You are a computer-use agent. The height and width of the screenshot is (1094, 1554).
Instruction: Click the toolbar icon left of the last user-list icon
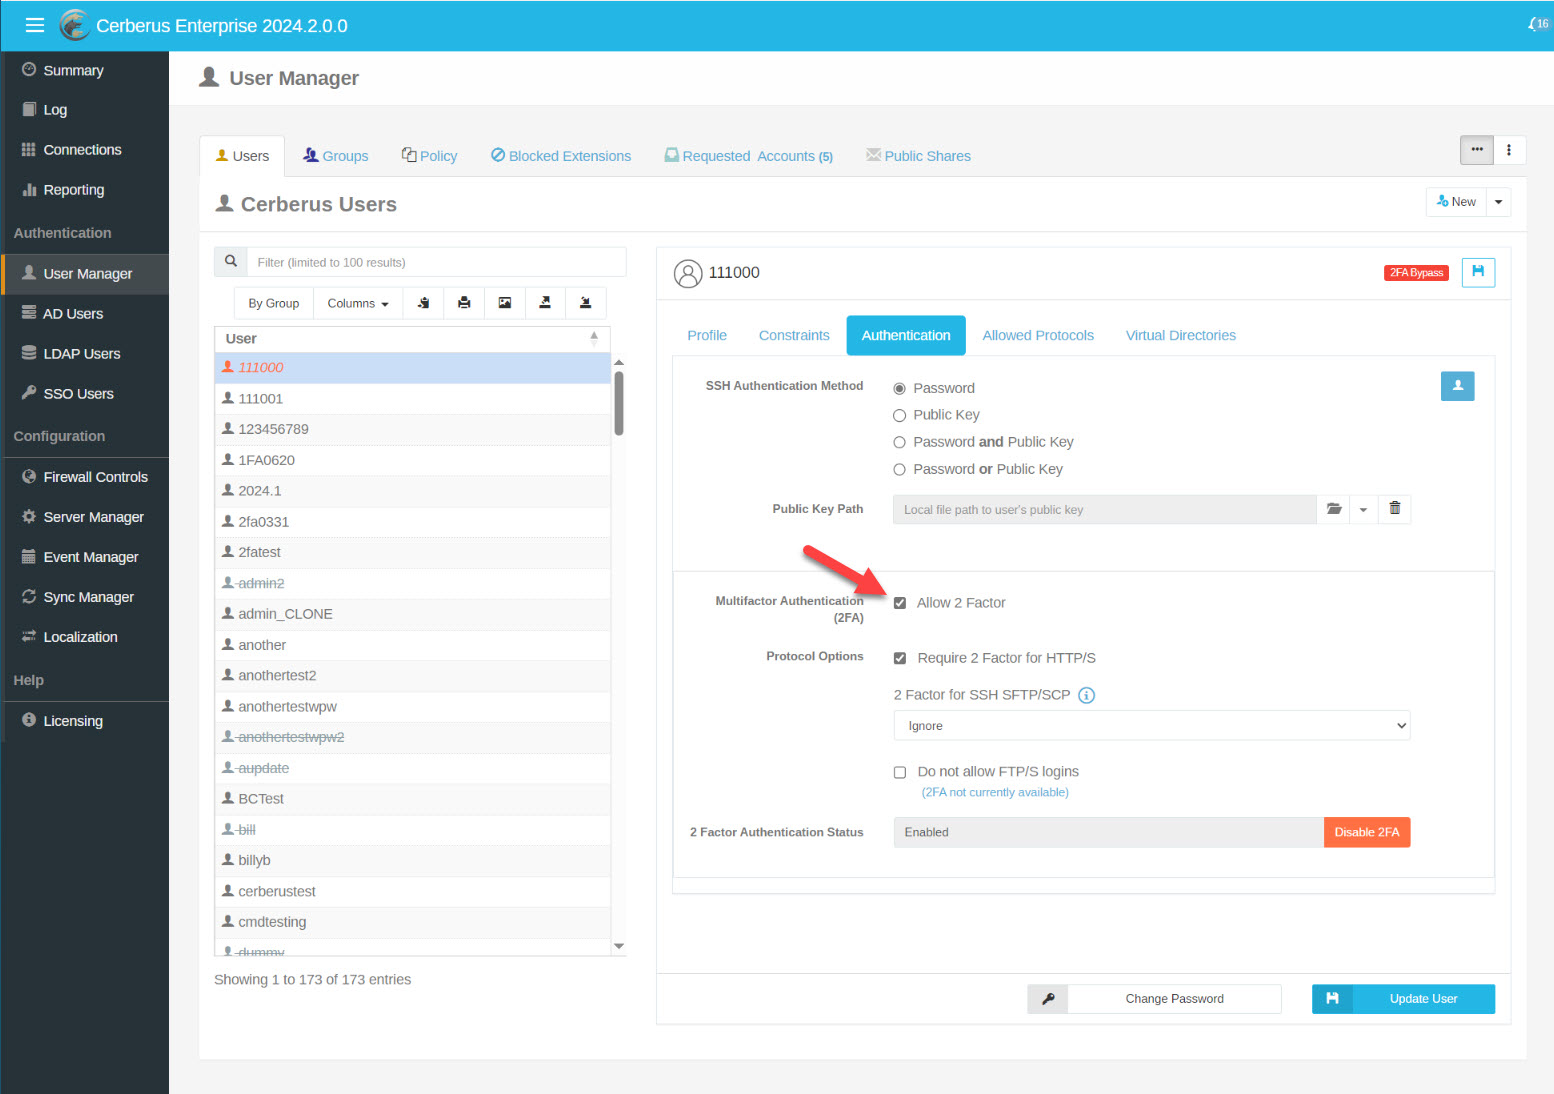pos(545,303)
